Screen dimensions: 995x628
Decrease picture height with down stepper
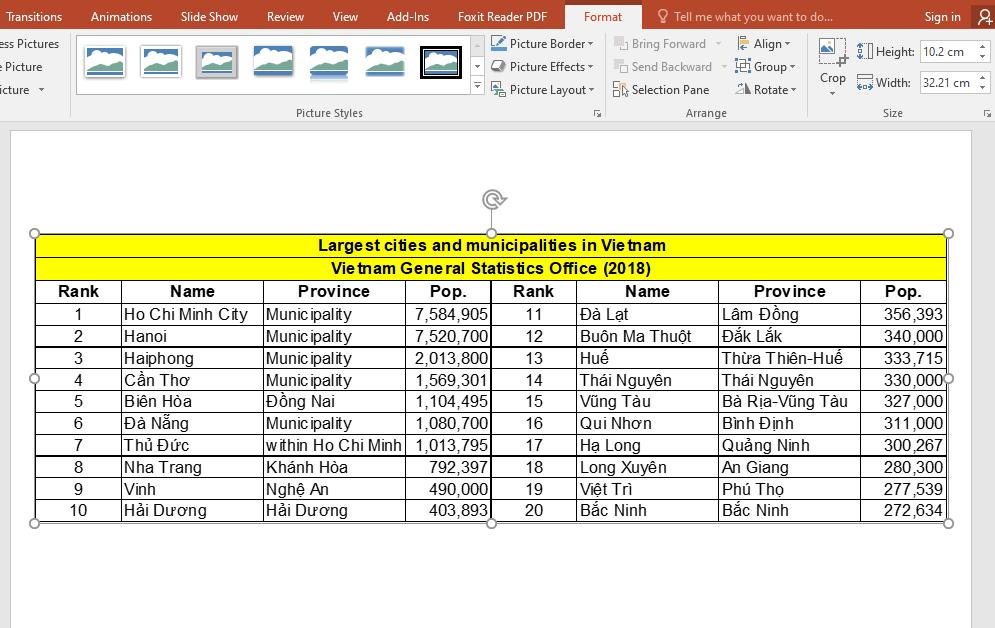pos(983,57)
